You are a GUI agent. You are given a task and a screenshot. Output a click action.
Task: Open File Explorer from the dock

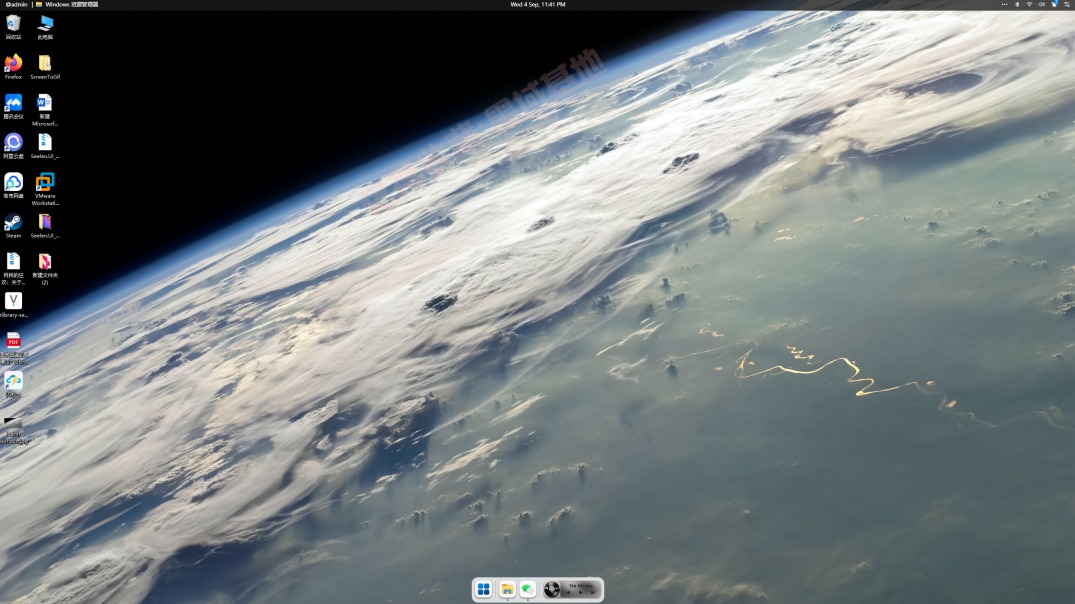(x=507, y=589)
